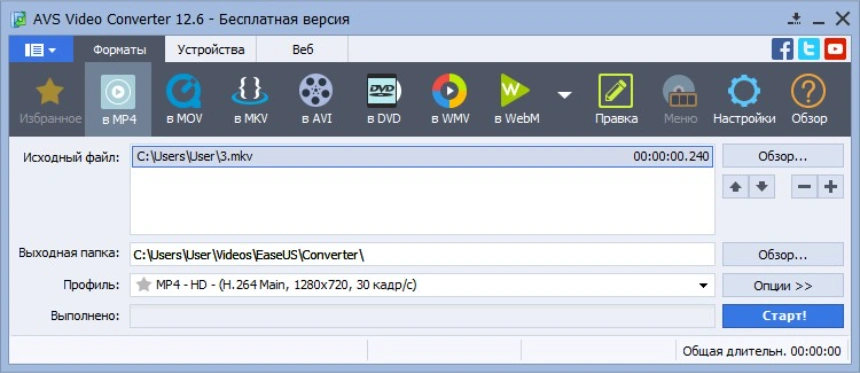Open the YouTube link icon
This screenshot has height=373, width=860.
[835, 49]
